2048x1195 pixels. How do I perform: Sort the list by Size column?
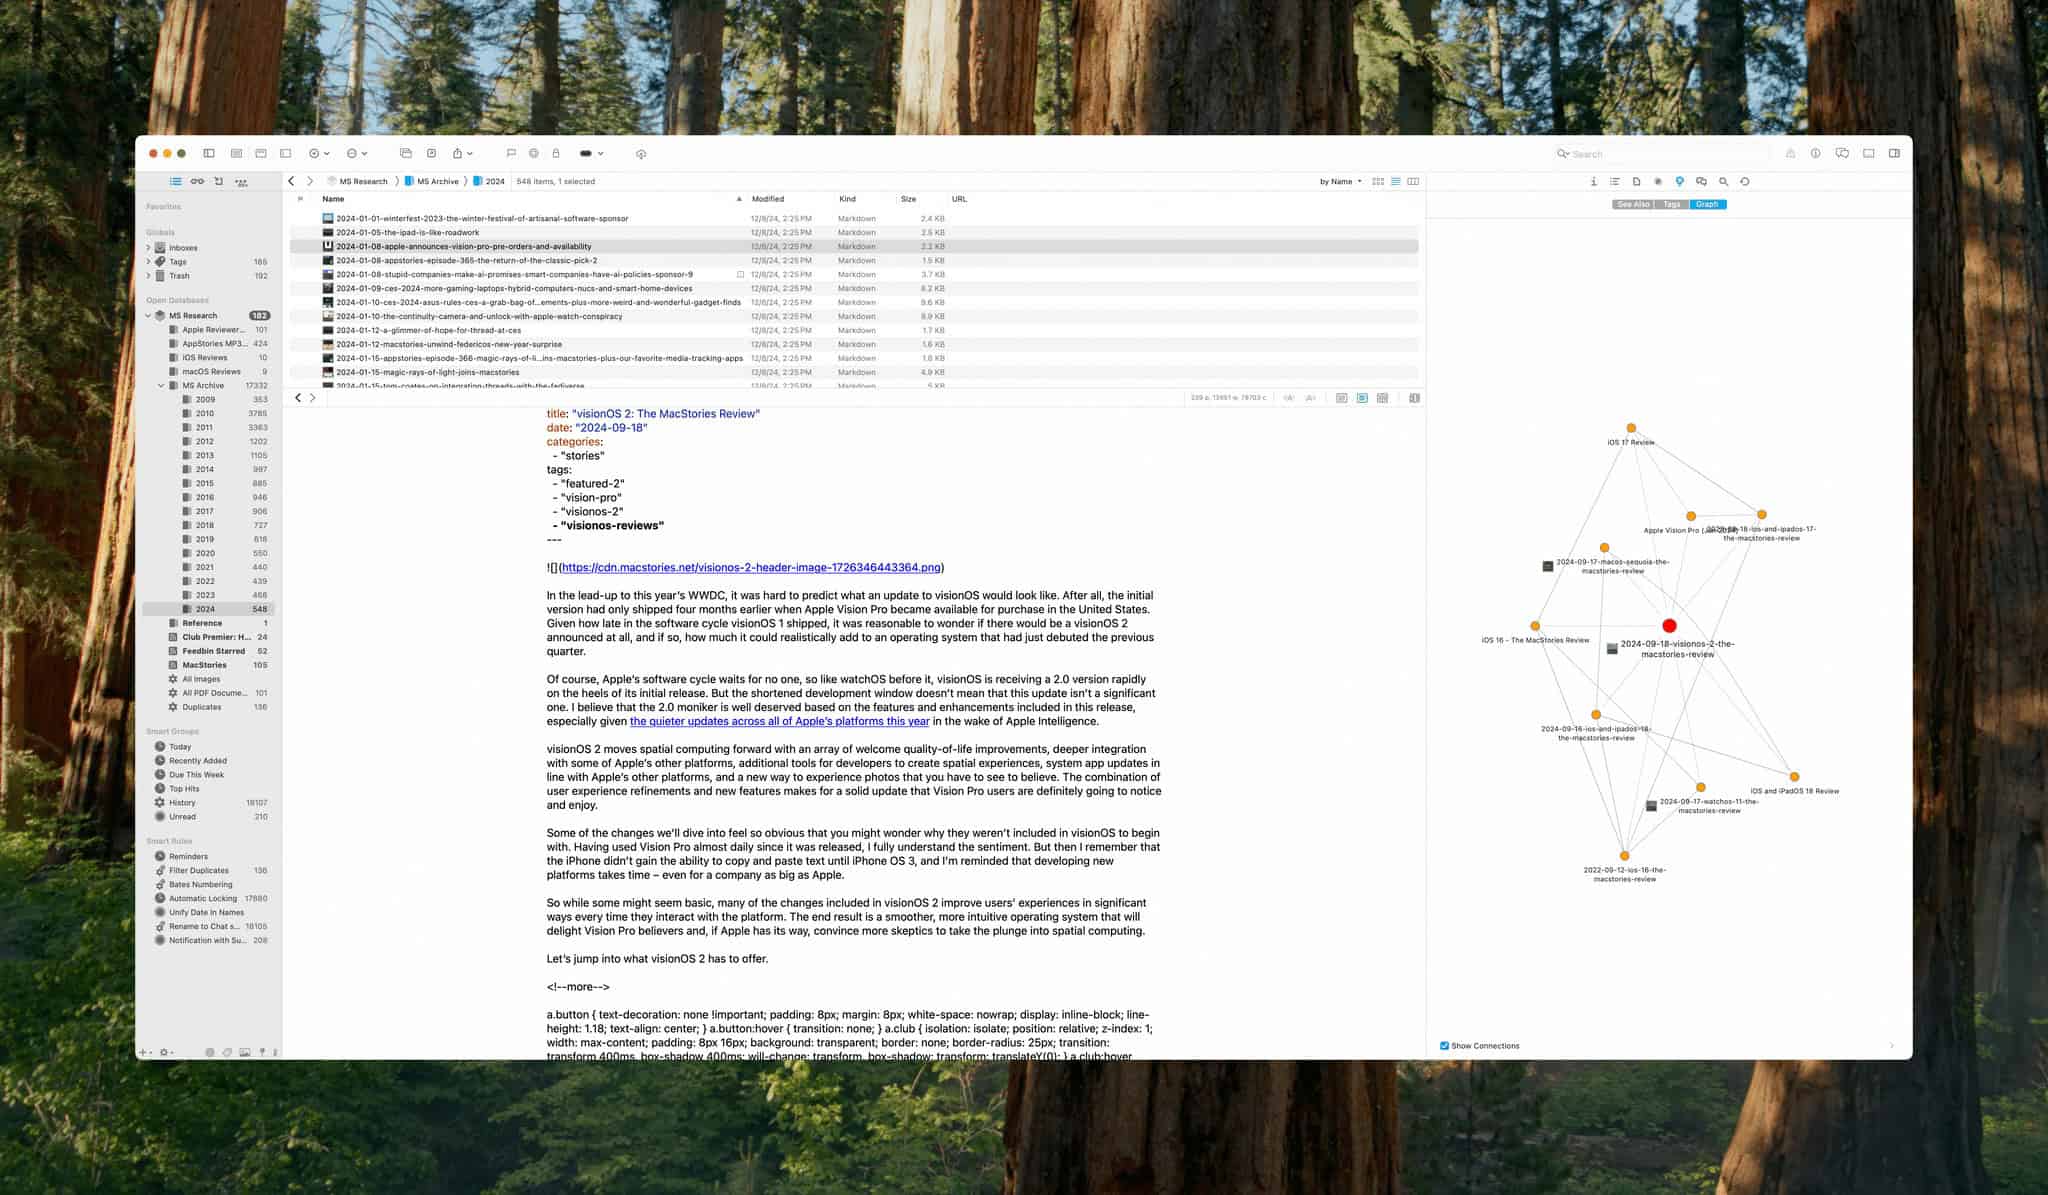(920, 199)
